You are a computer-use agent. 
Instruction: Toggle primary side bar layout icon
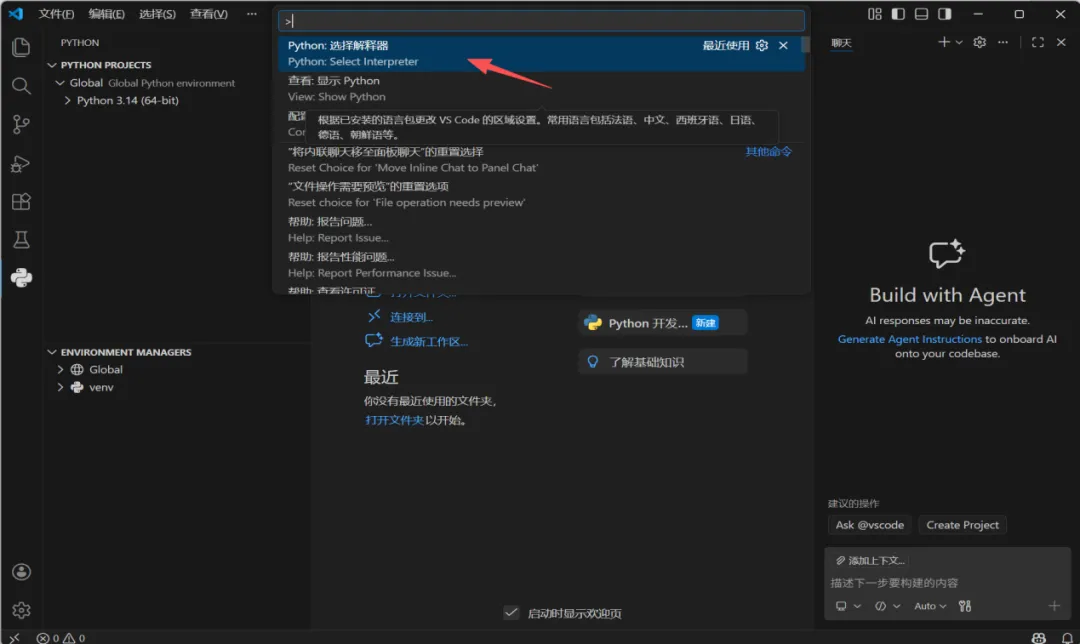point(898,14)
